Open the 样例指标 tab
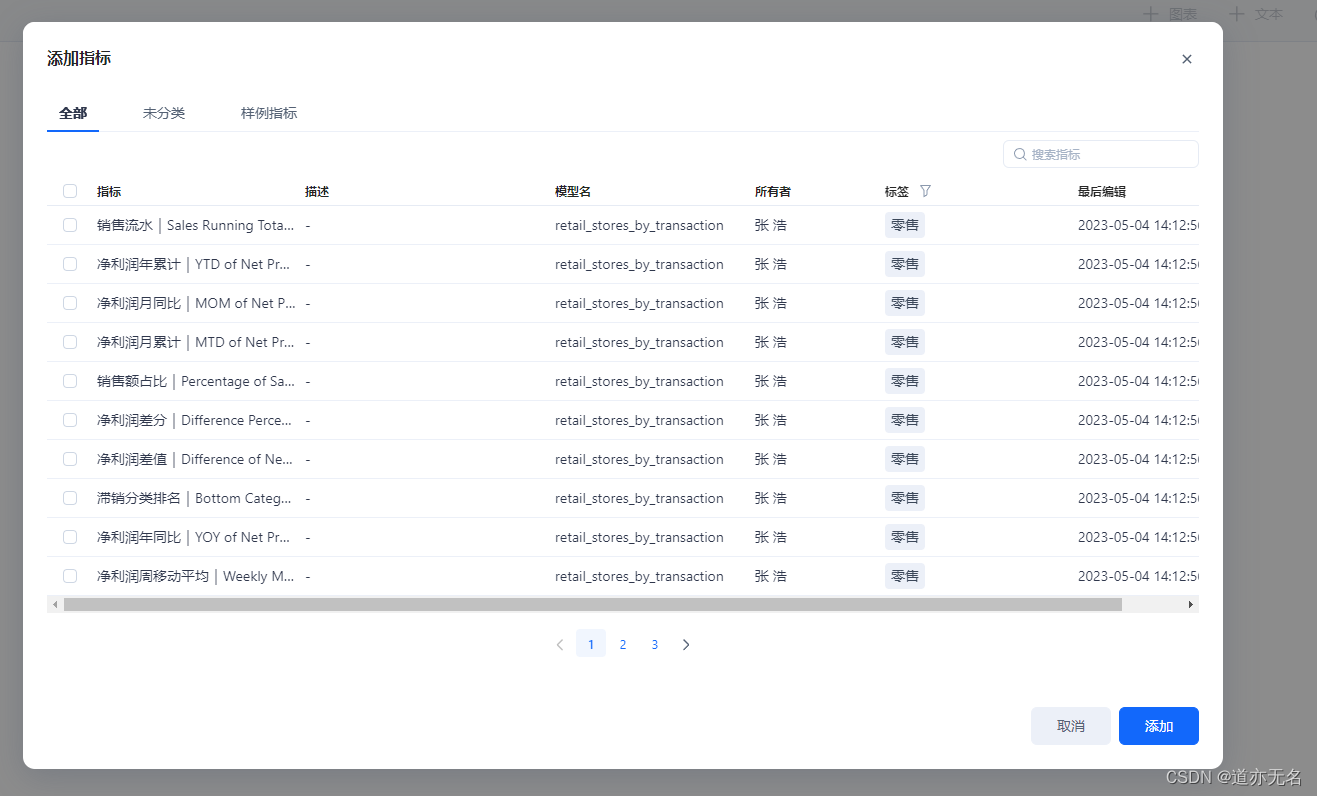Image resolution: width=1317 pixels, height=796 pixels. coord(269,113)
